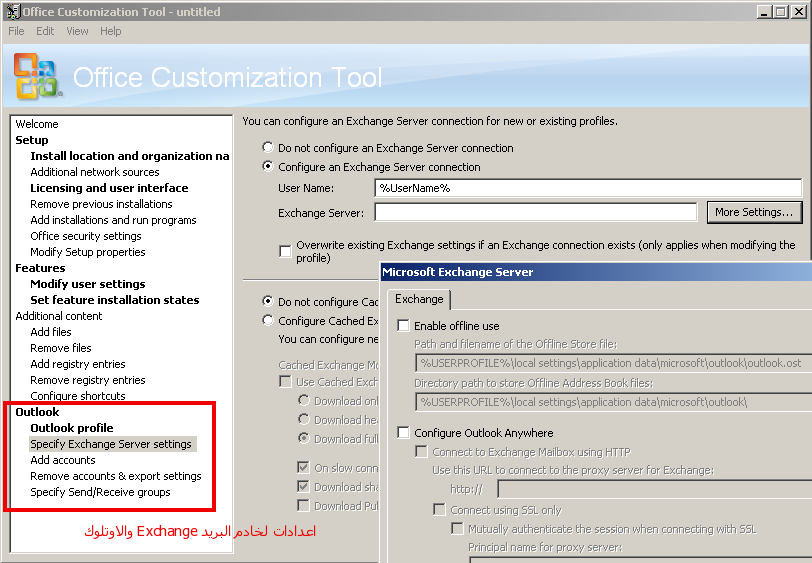
Task: Toggle 'Use Cached Exchange' checkbox
Action: click(285, 382)
